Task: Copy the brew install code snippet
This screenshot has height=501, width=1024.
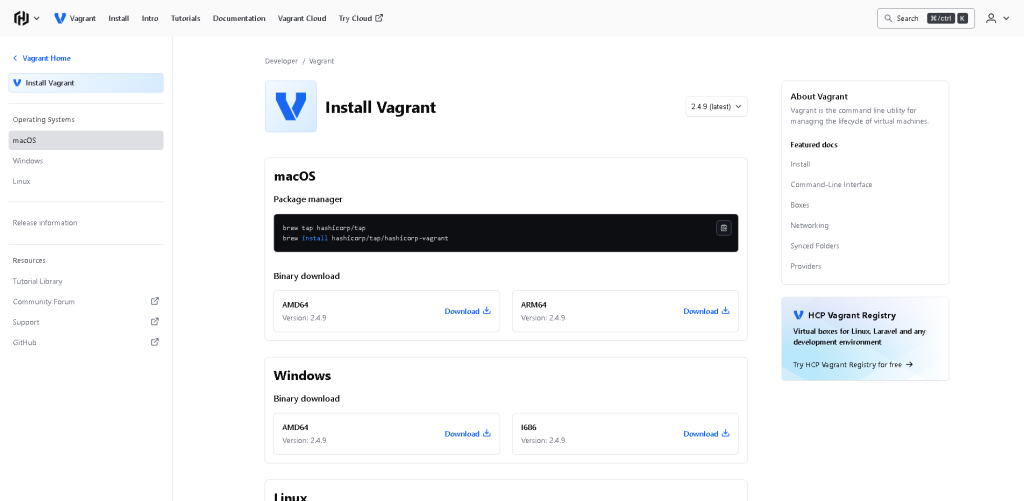Action: click(x=723, y=228)
